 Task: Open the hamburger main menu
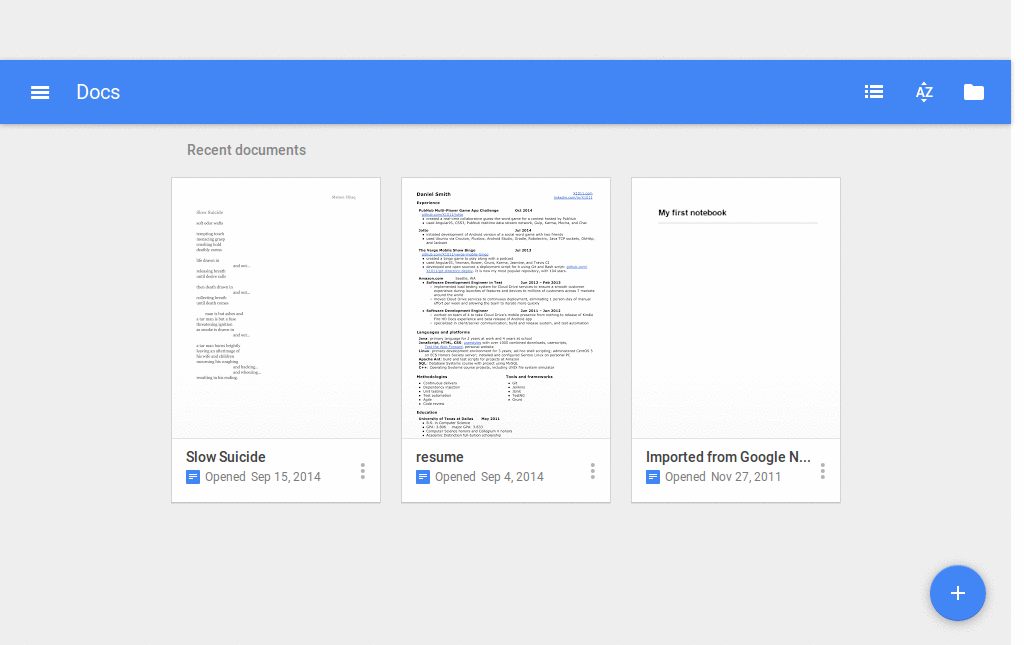40,92
